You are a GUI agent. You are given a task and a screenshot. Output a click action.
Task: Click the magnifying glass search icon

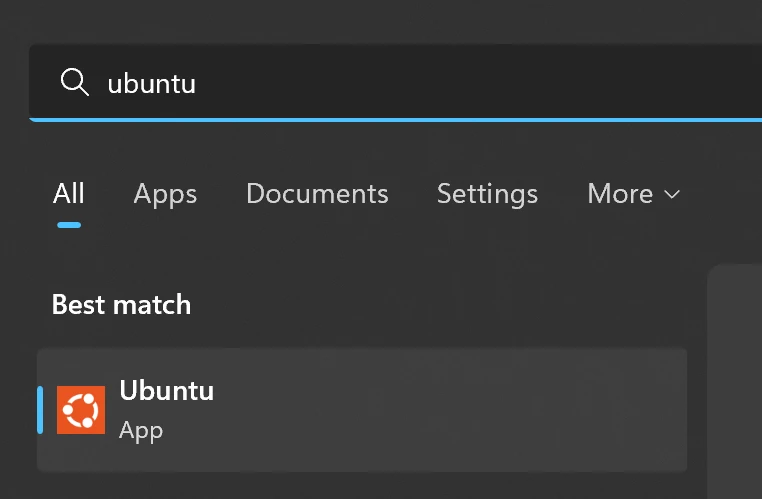pos(75,82)
